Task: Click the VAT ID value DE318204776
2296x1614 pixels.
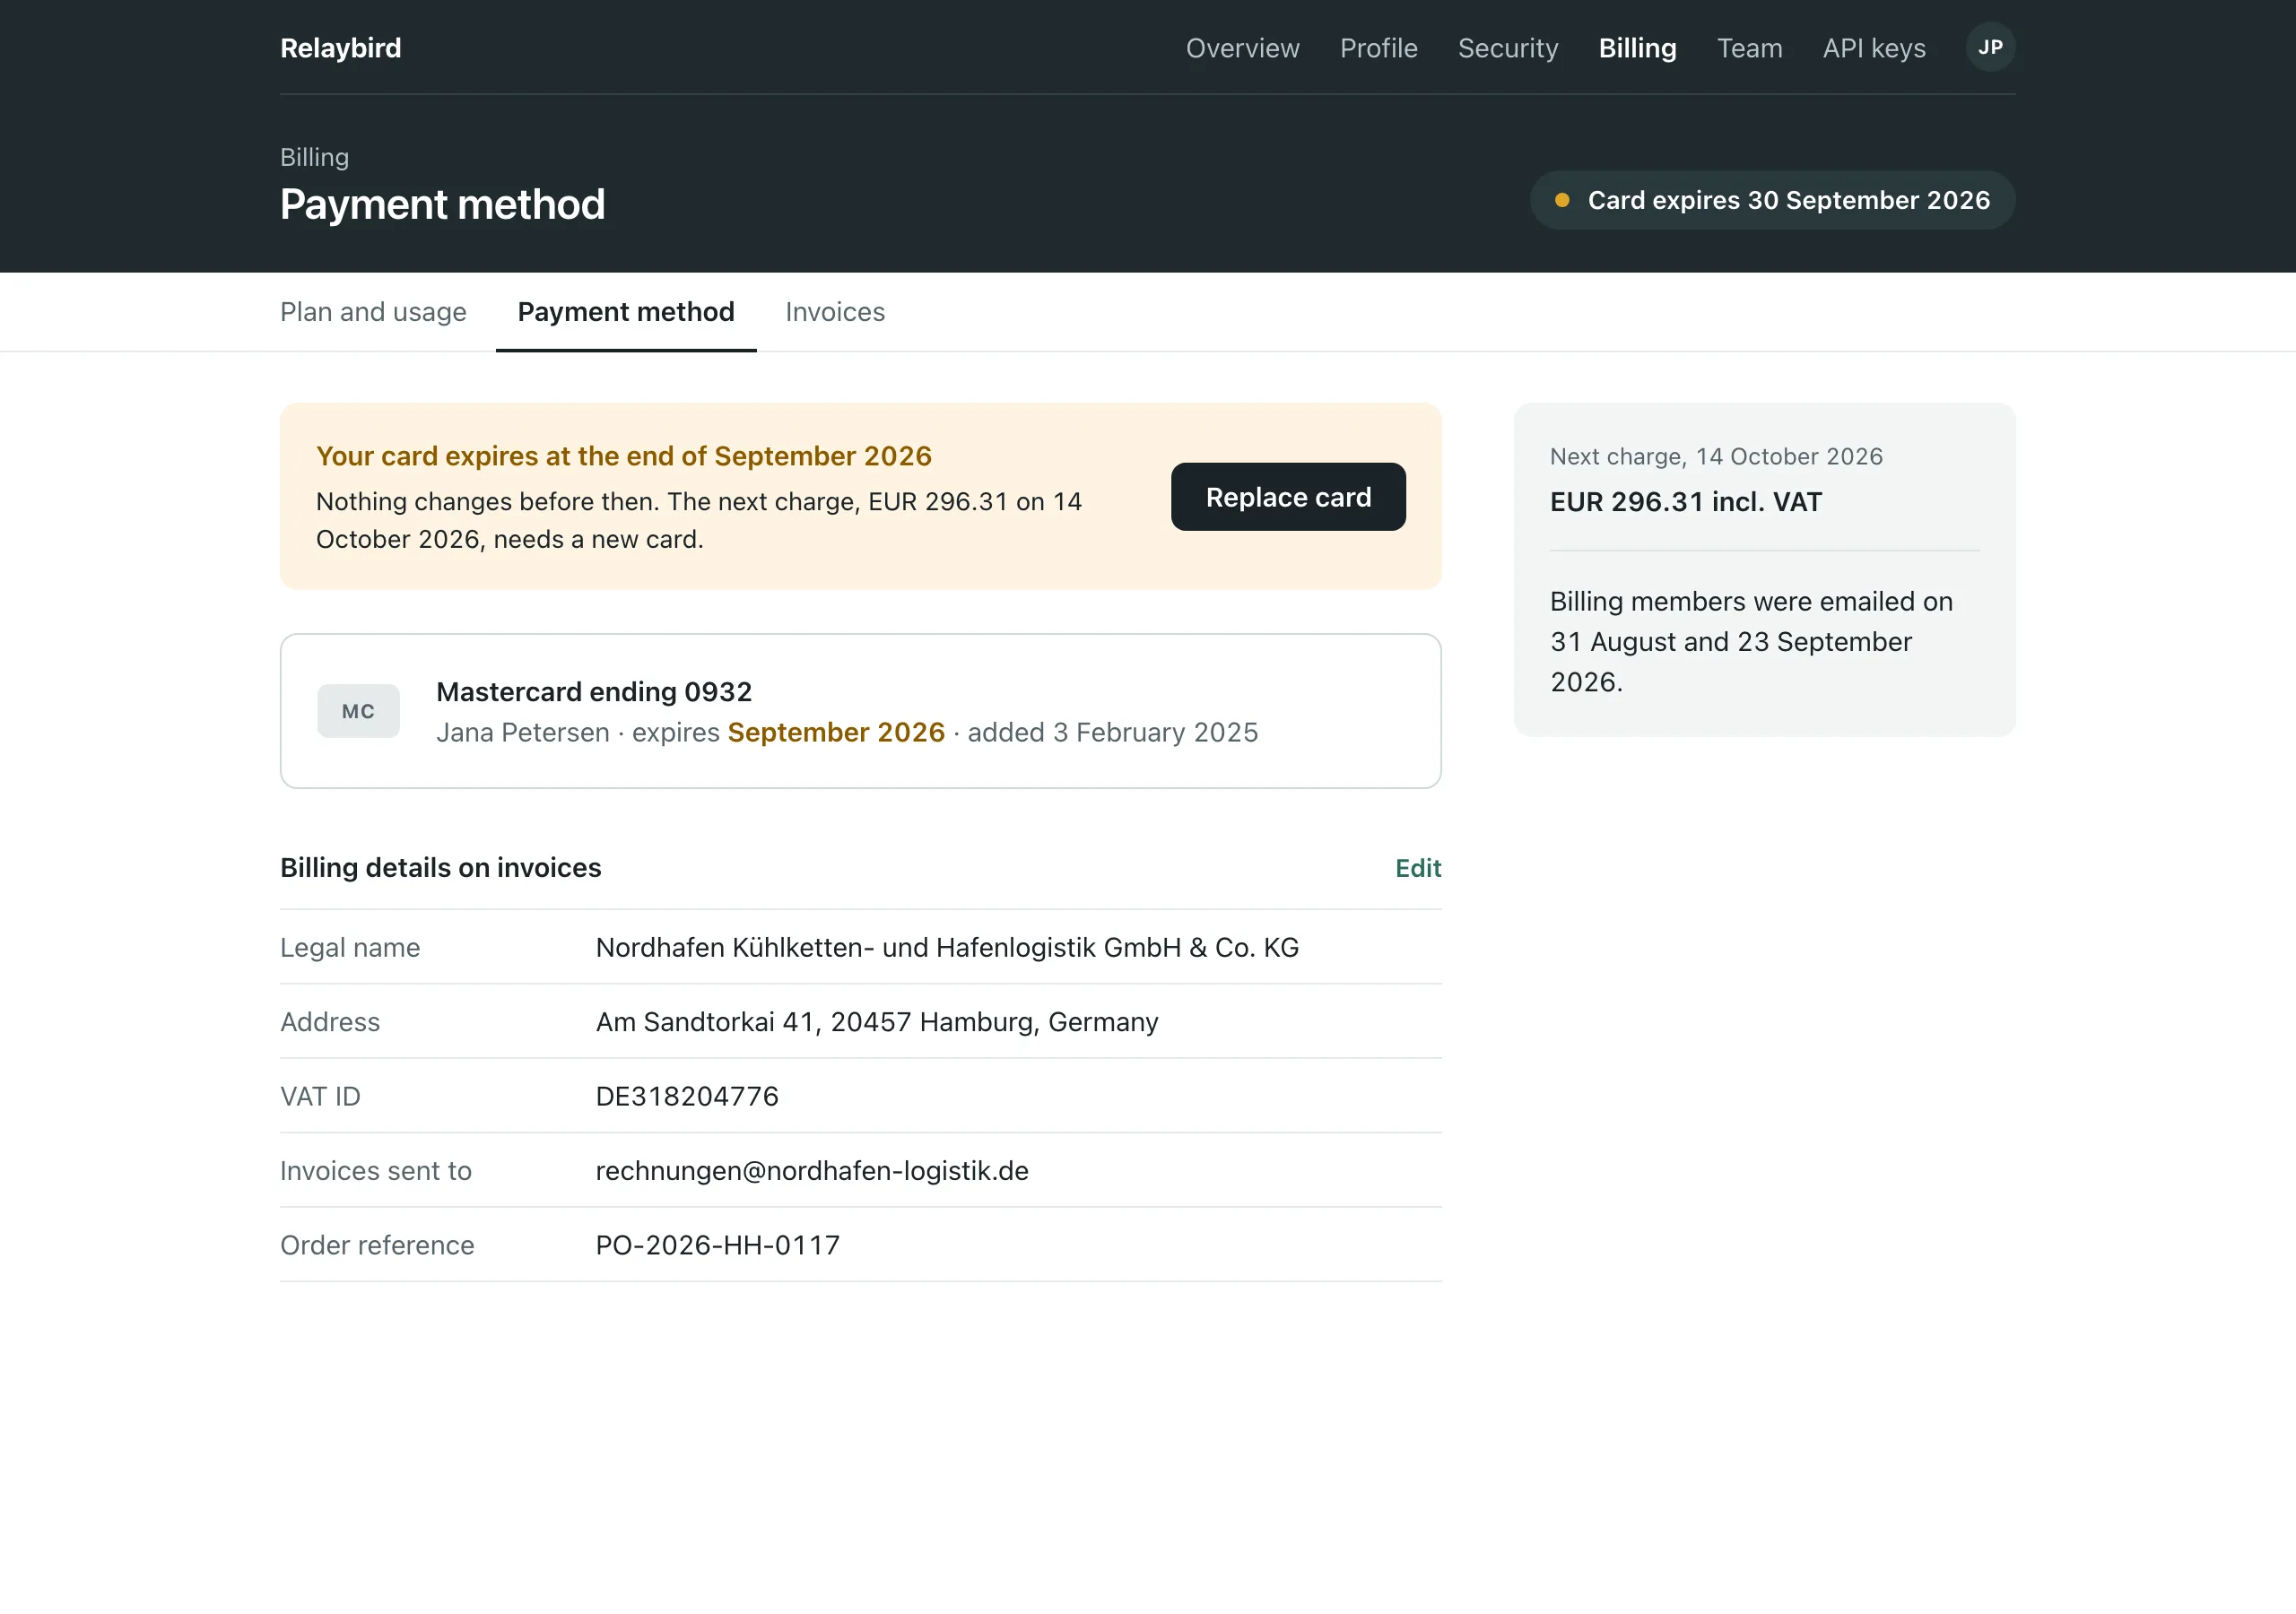Action: 687,1097
